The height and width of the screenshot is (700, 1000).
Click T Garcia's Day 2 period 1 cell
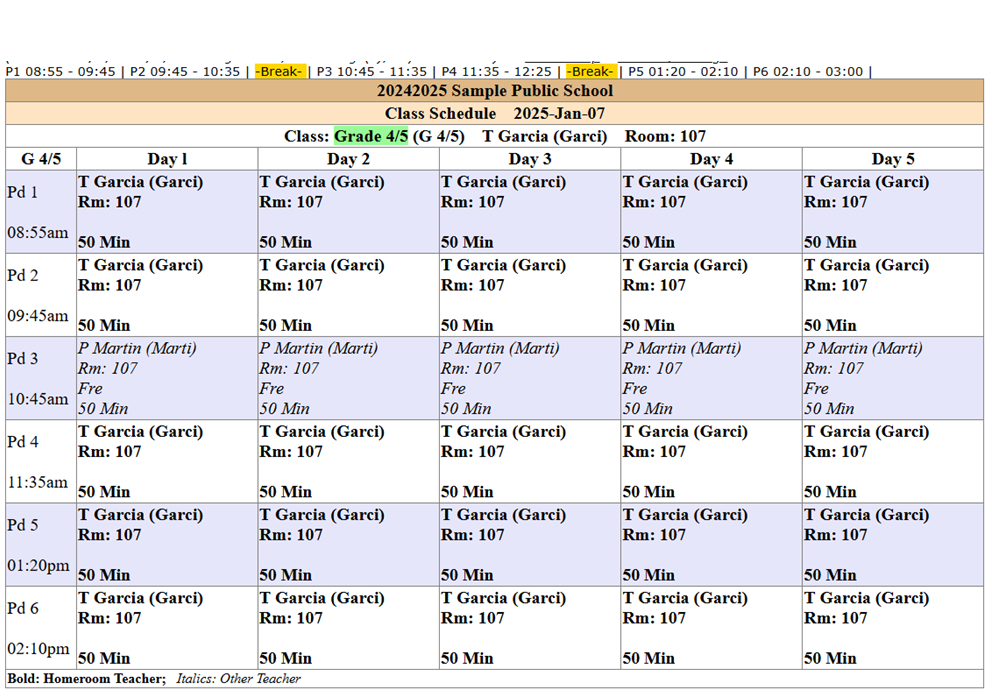click(x=348, y=211)
